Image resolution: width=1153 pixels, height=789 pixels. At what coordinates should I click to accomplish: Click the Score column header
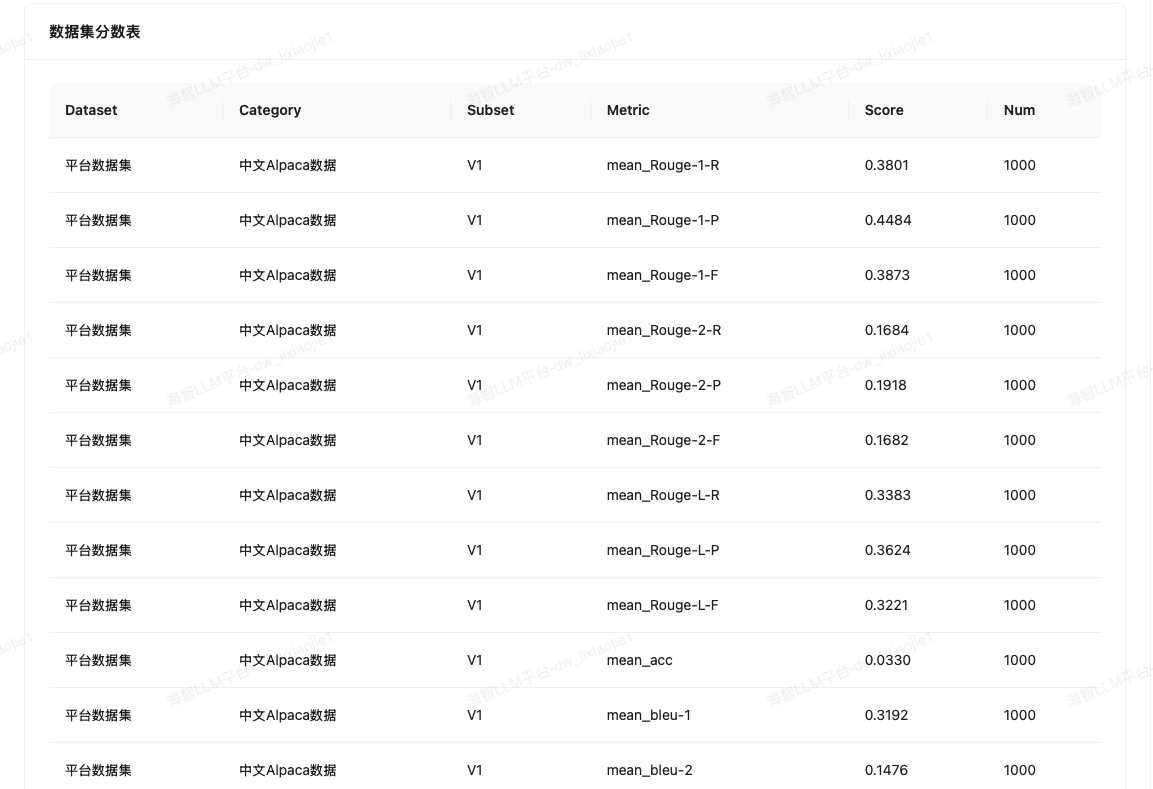point(884,110)
